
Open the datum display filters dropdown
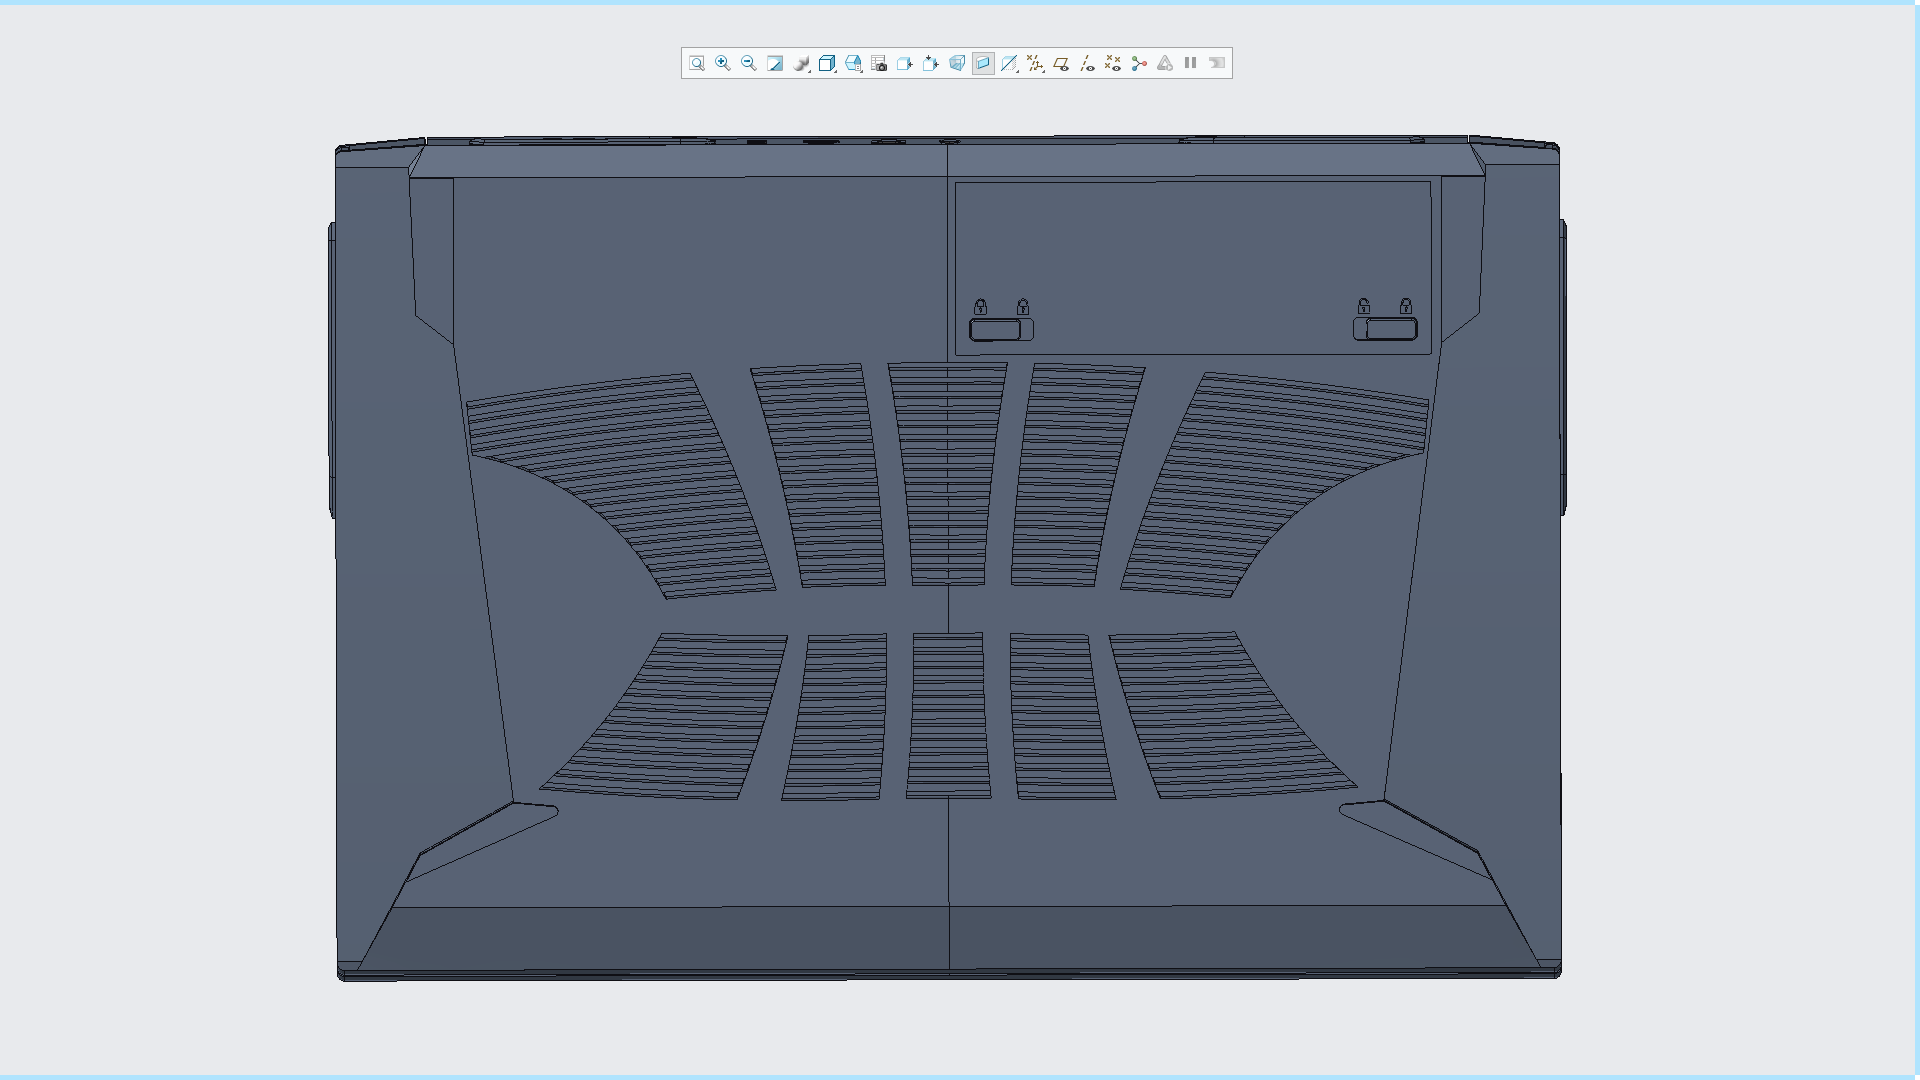click(x=1035, y=63)
